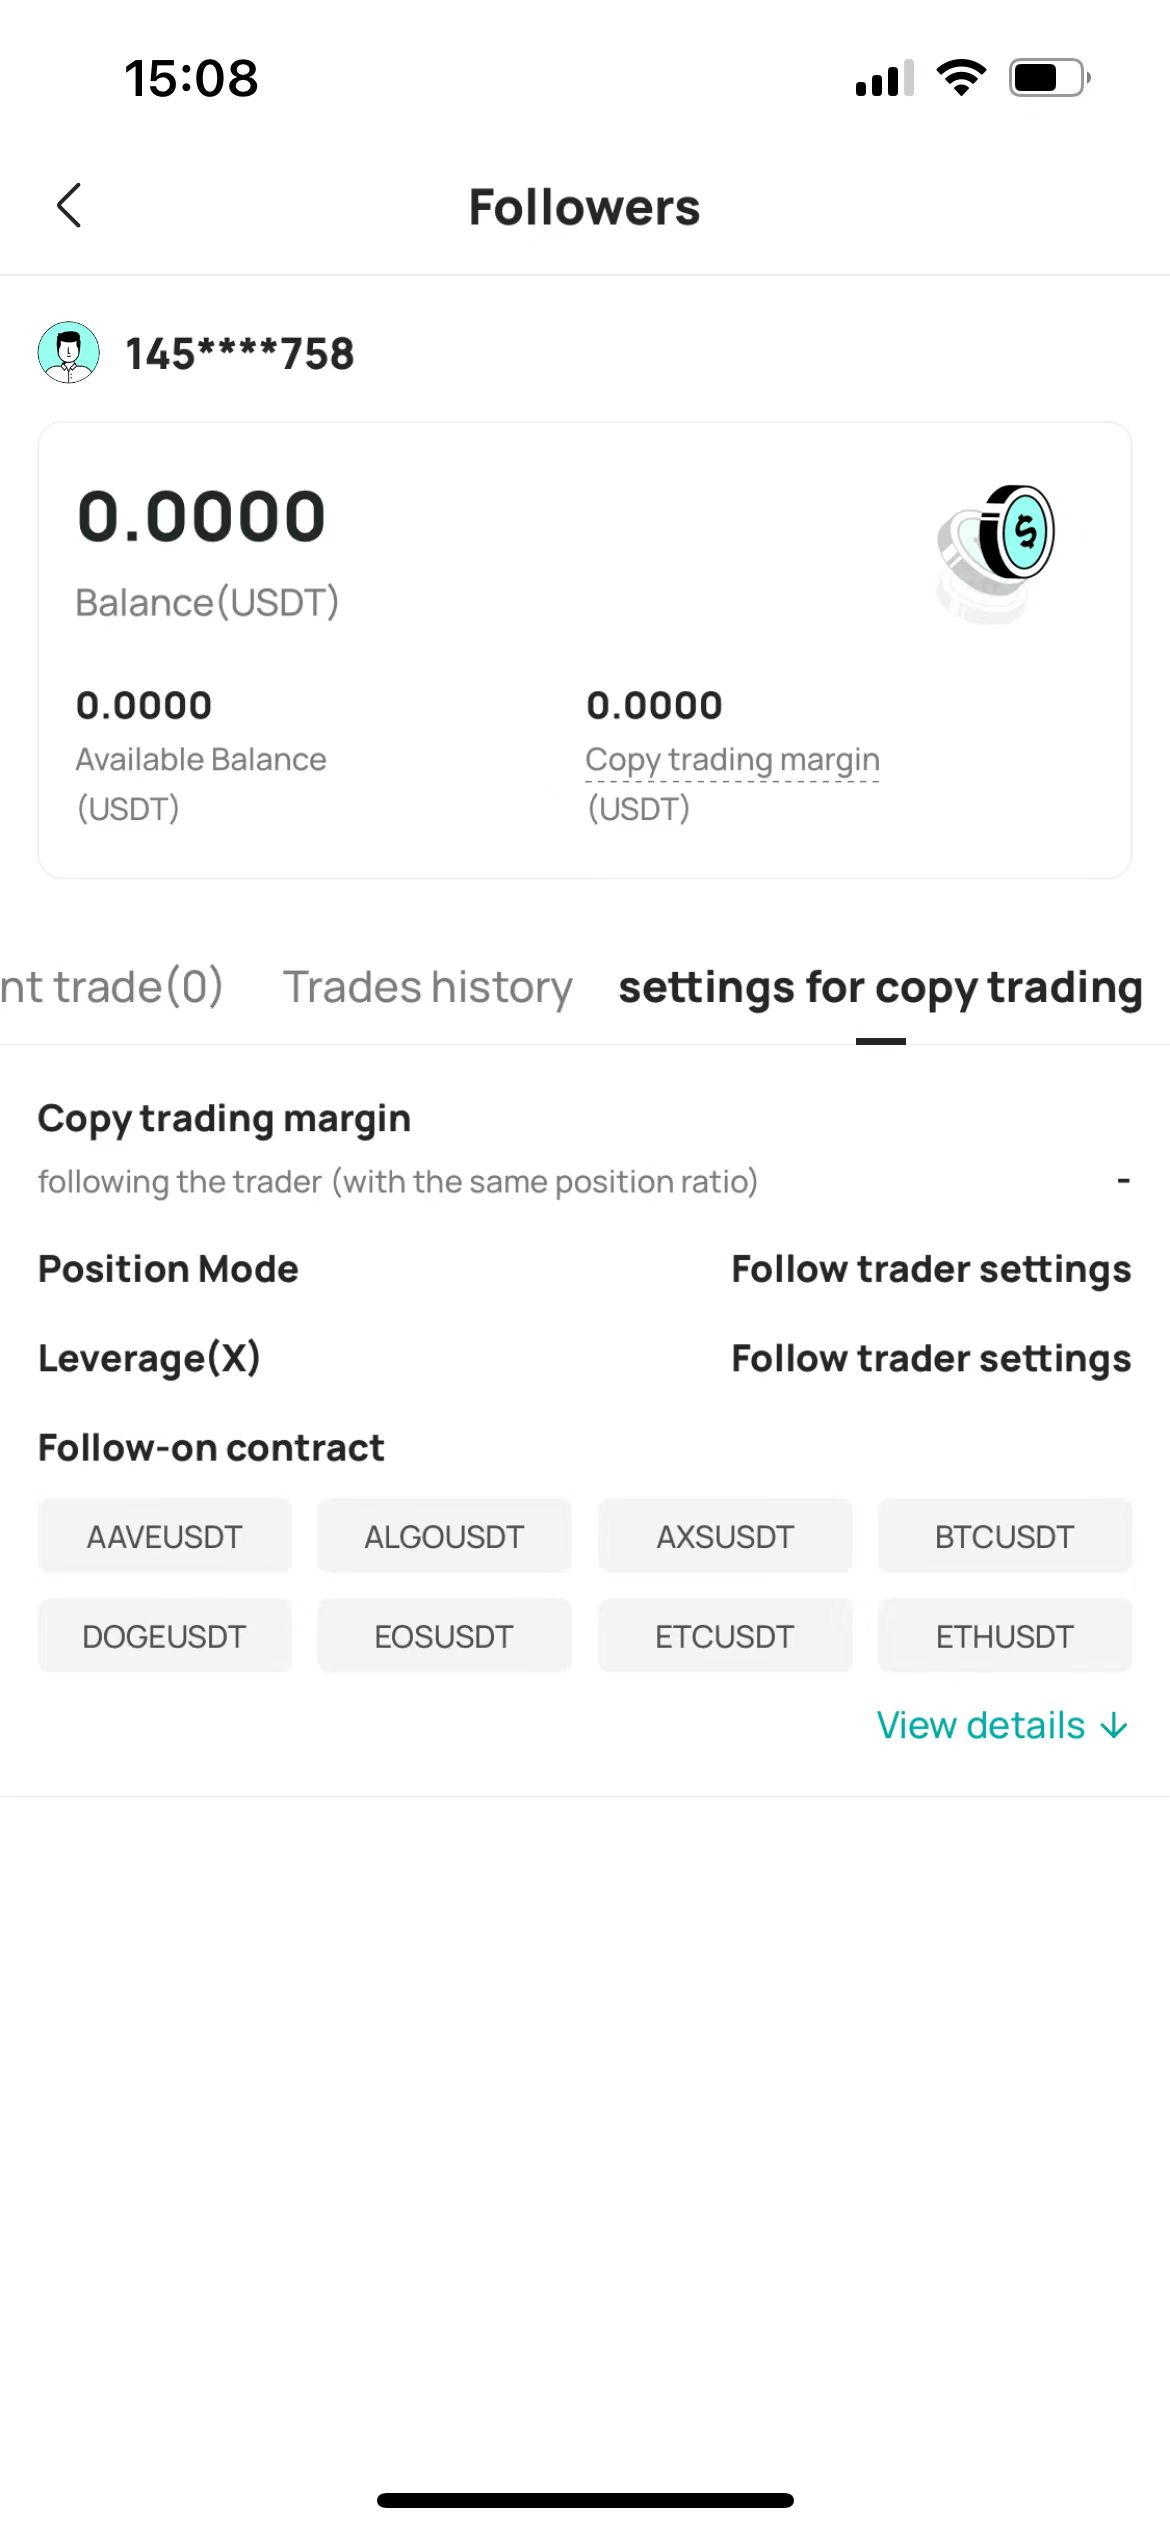Tap the cellular signal bars icon
Screen dimensions: 1170x2532
click(885, 78)
